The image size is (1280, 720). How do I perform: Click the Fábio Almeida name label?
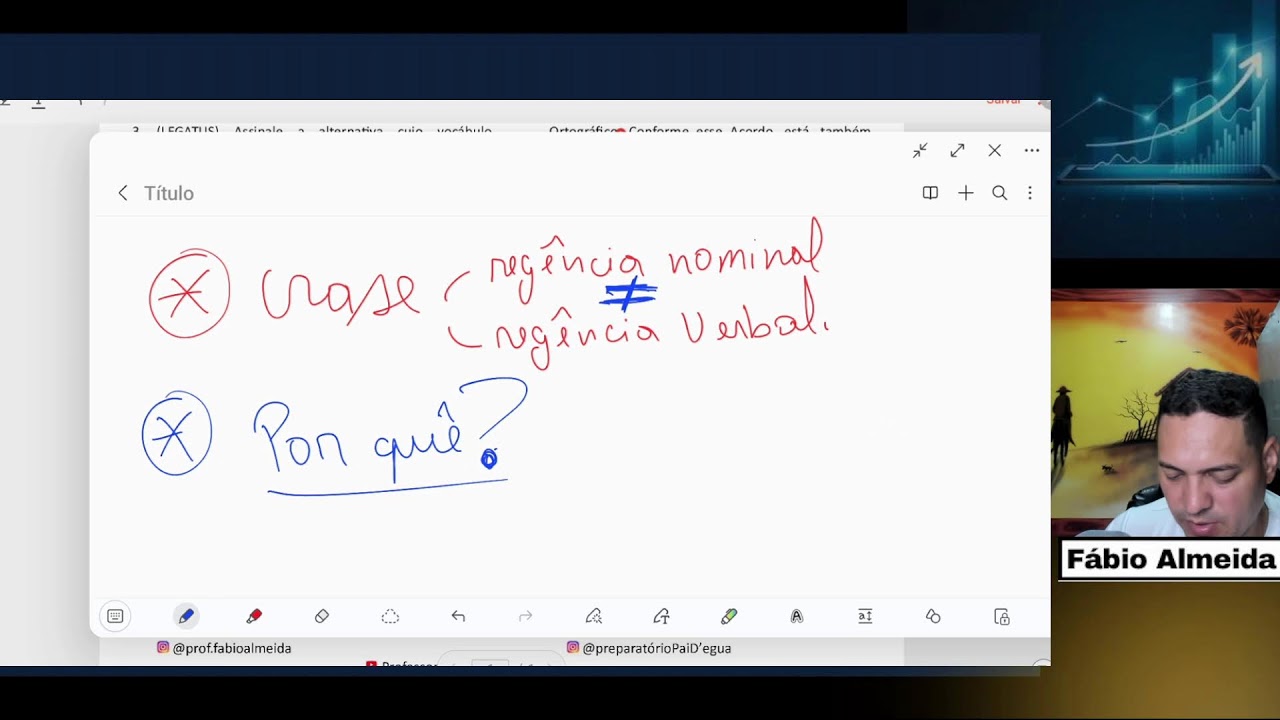(1170, 559)
